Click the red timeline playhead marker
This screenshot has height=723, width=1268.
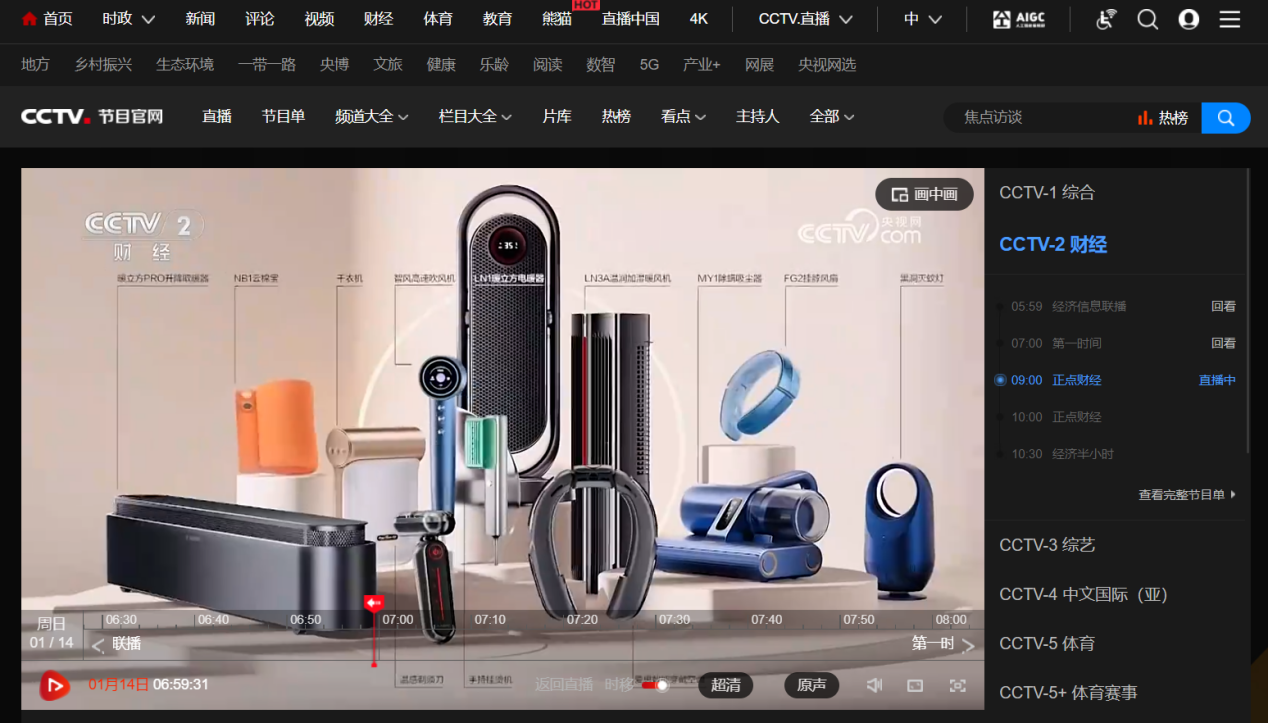coord(374,603)
